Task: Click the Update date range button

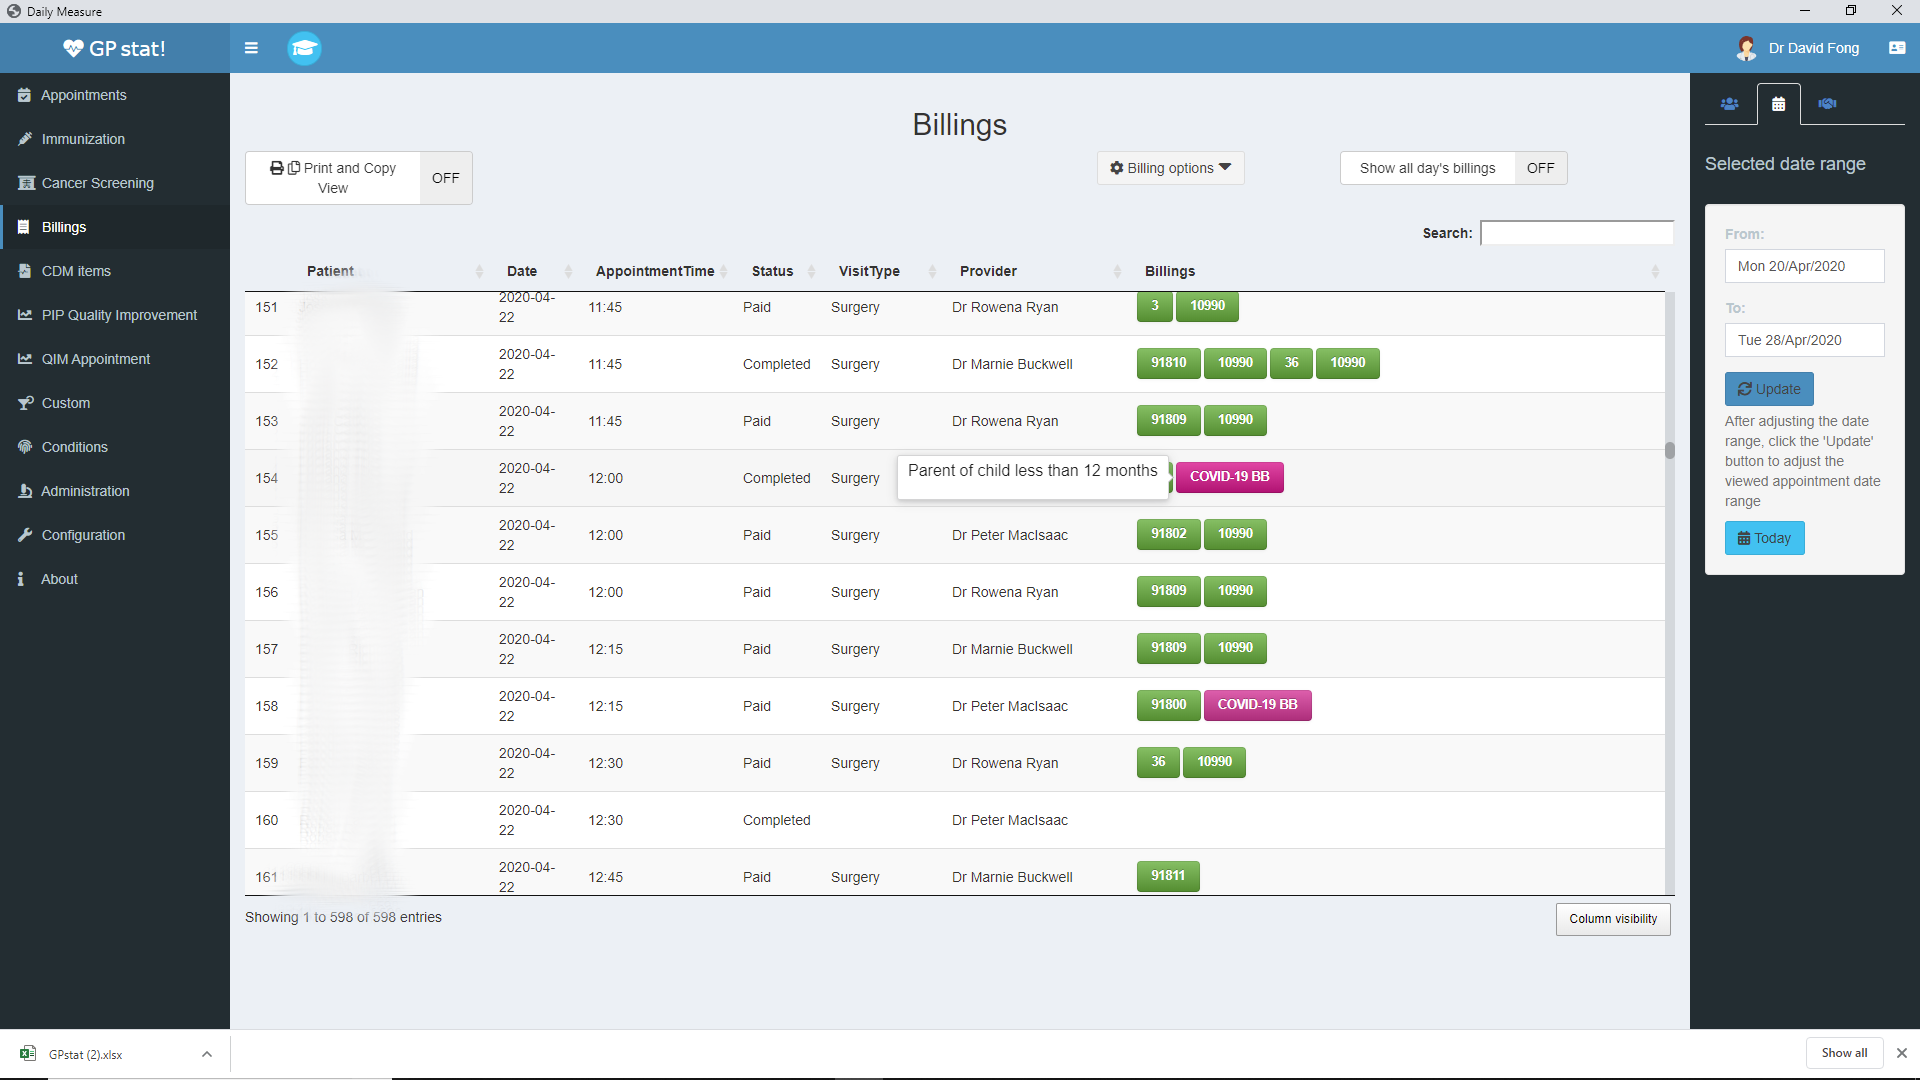Action: tap(1768, 389)
